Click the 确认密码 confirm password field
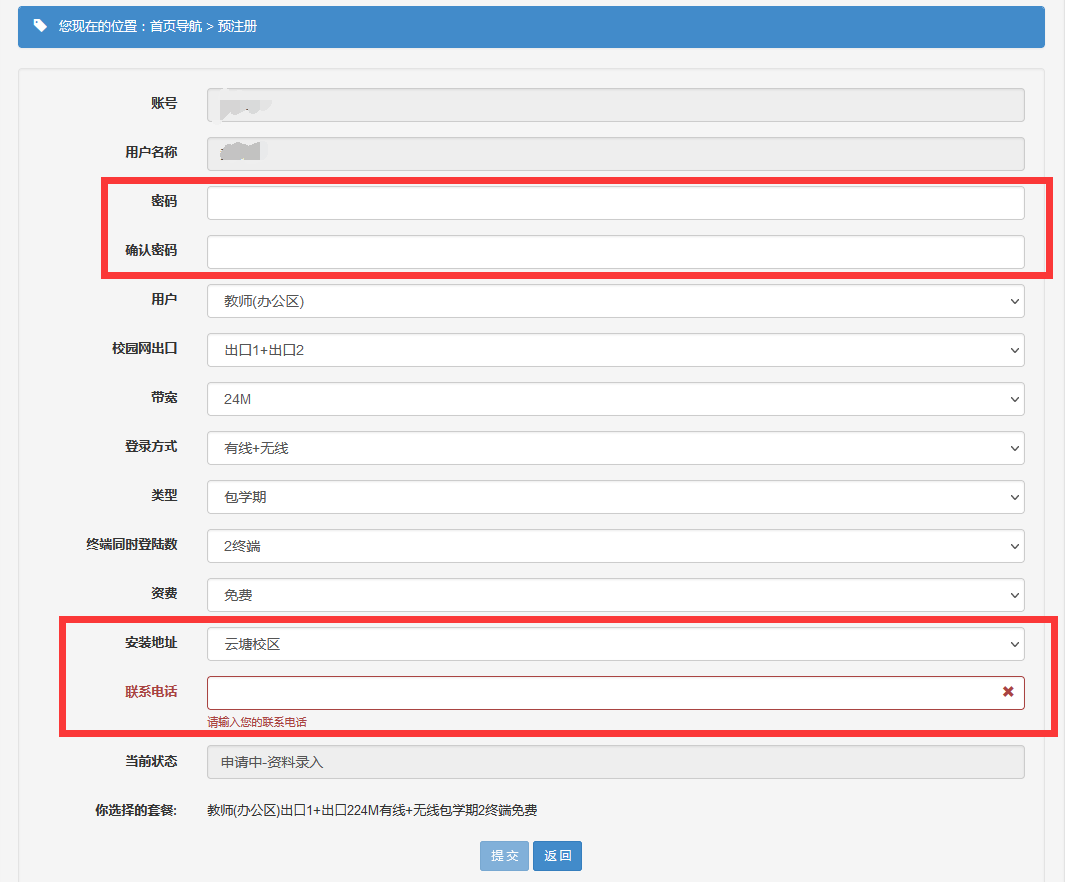The height and width of the screenshot is (882, 1065). pyautogui.click(x=615, y=252)
